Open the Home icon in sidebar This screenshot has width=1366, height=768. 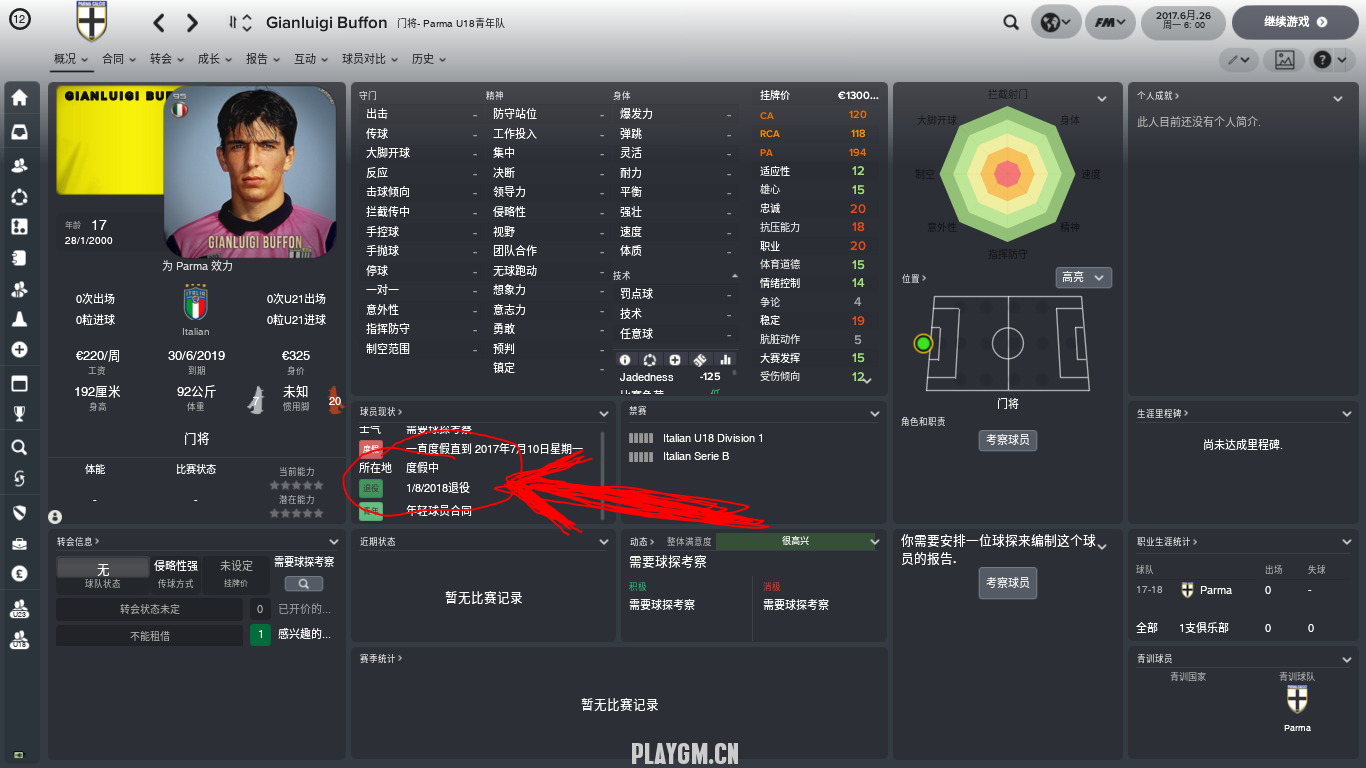click(x=19, y=98)
